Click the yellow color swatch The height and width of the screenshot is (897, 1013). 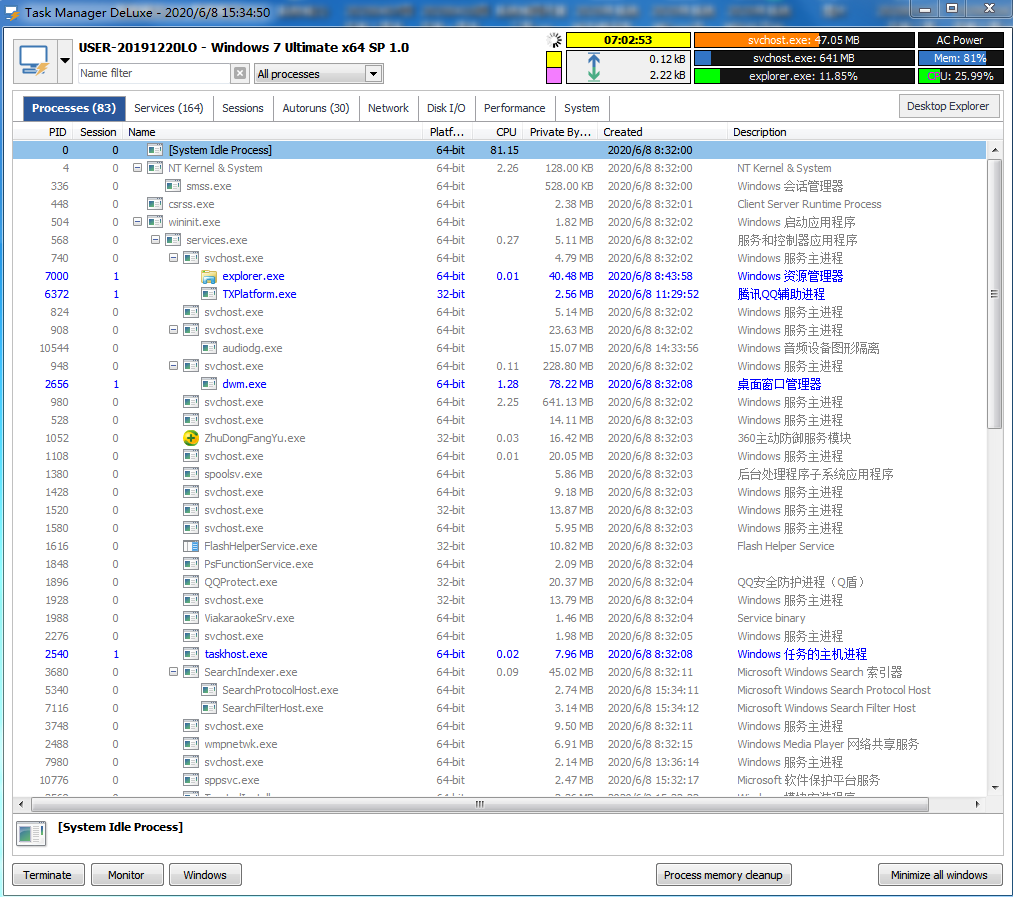[554, 59]
